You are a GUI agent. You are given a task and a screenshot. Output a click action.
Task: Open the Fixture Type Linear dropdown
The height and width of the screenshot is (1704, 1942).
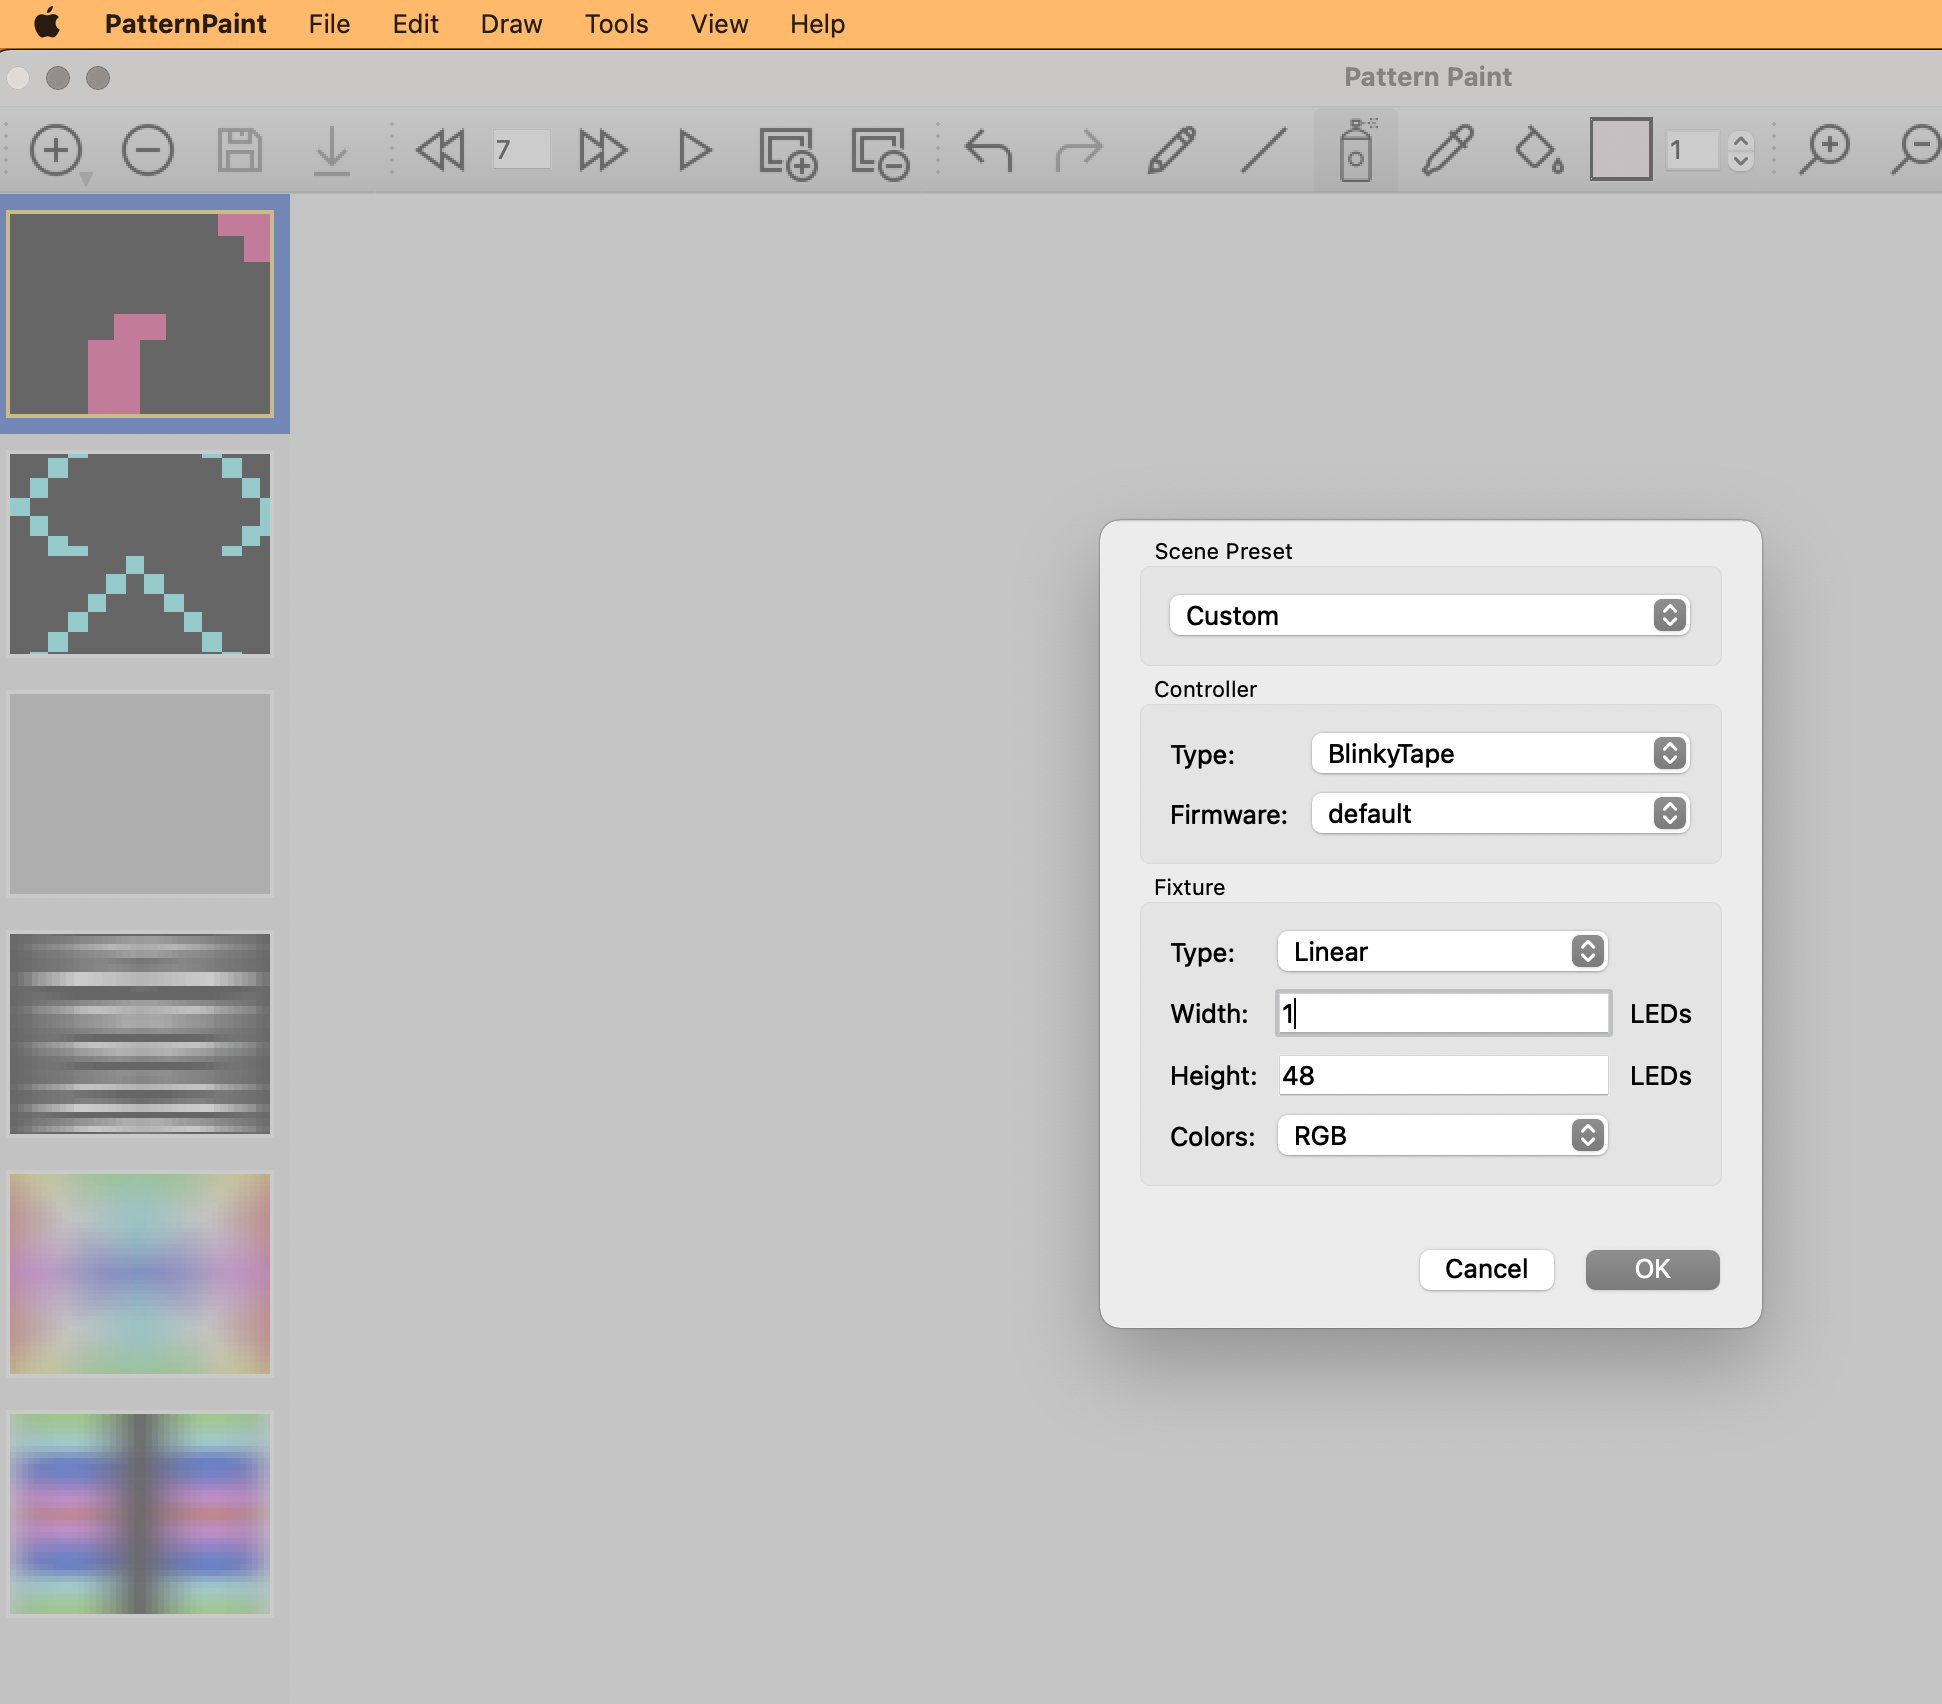click(1441, 951)
